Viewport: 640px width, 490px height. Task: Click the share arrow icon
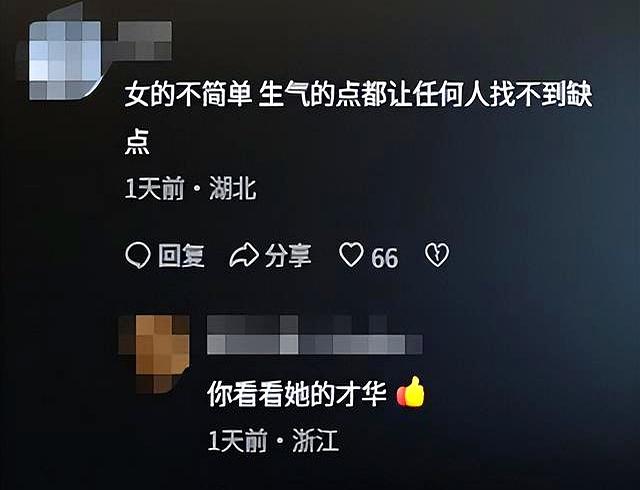click(244, 256)
